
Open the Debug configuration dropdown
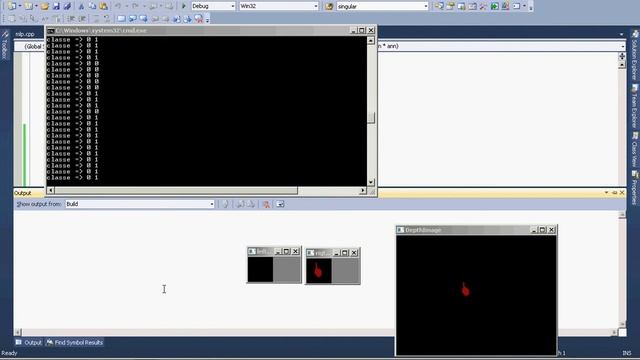[213, 6]
